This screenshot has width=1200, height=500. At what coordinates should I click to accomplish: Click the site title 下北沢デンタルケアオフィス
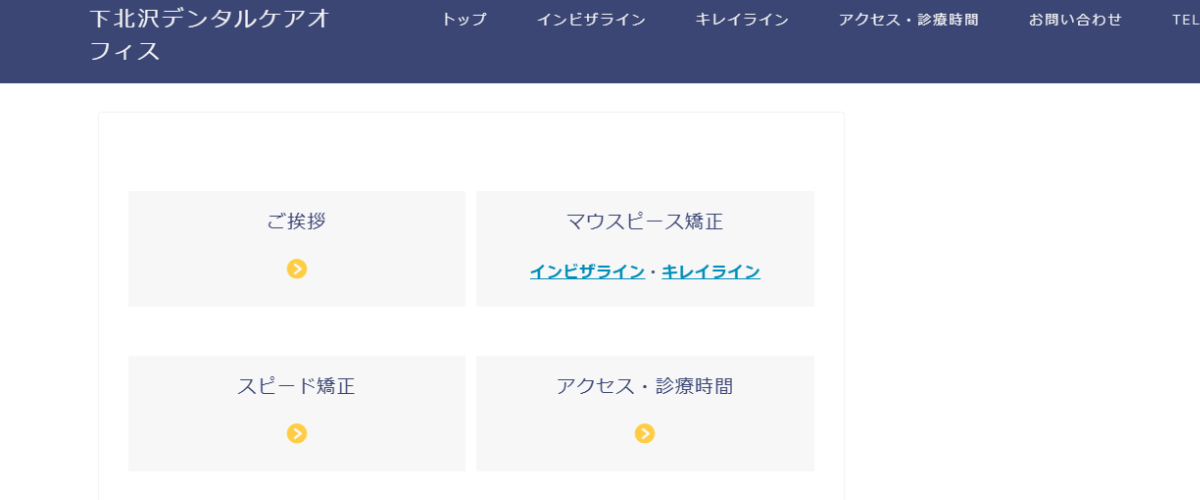coord(210,35)
